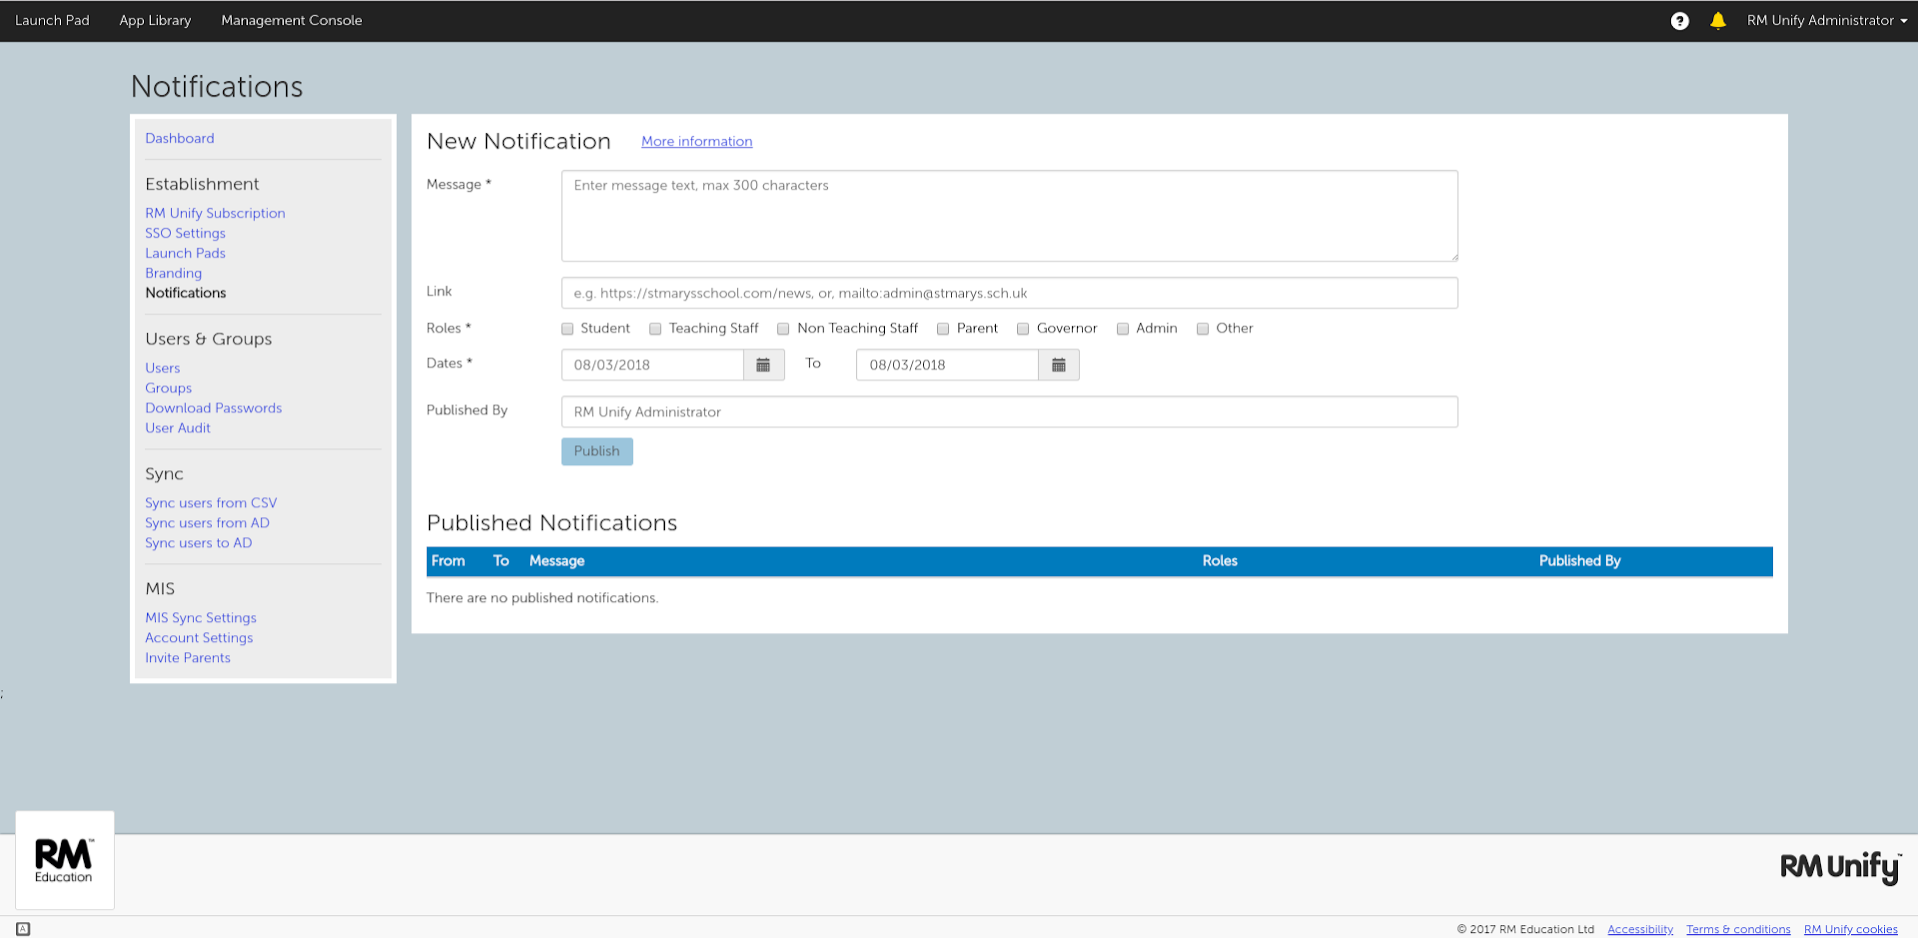Open Sync users from CSV
Image resolution: width=1918 pixels, height=938 pixels.
pos(211,503)
